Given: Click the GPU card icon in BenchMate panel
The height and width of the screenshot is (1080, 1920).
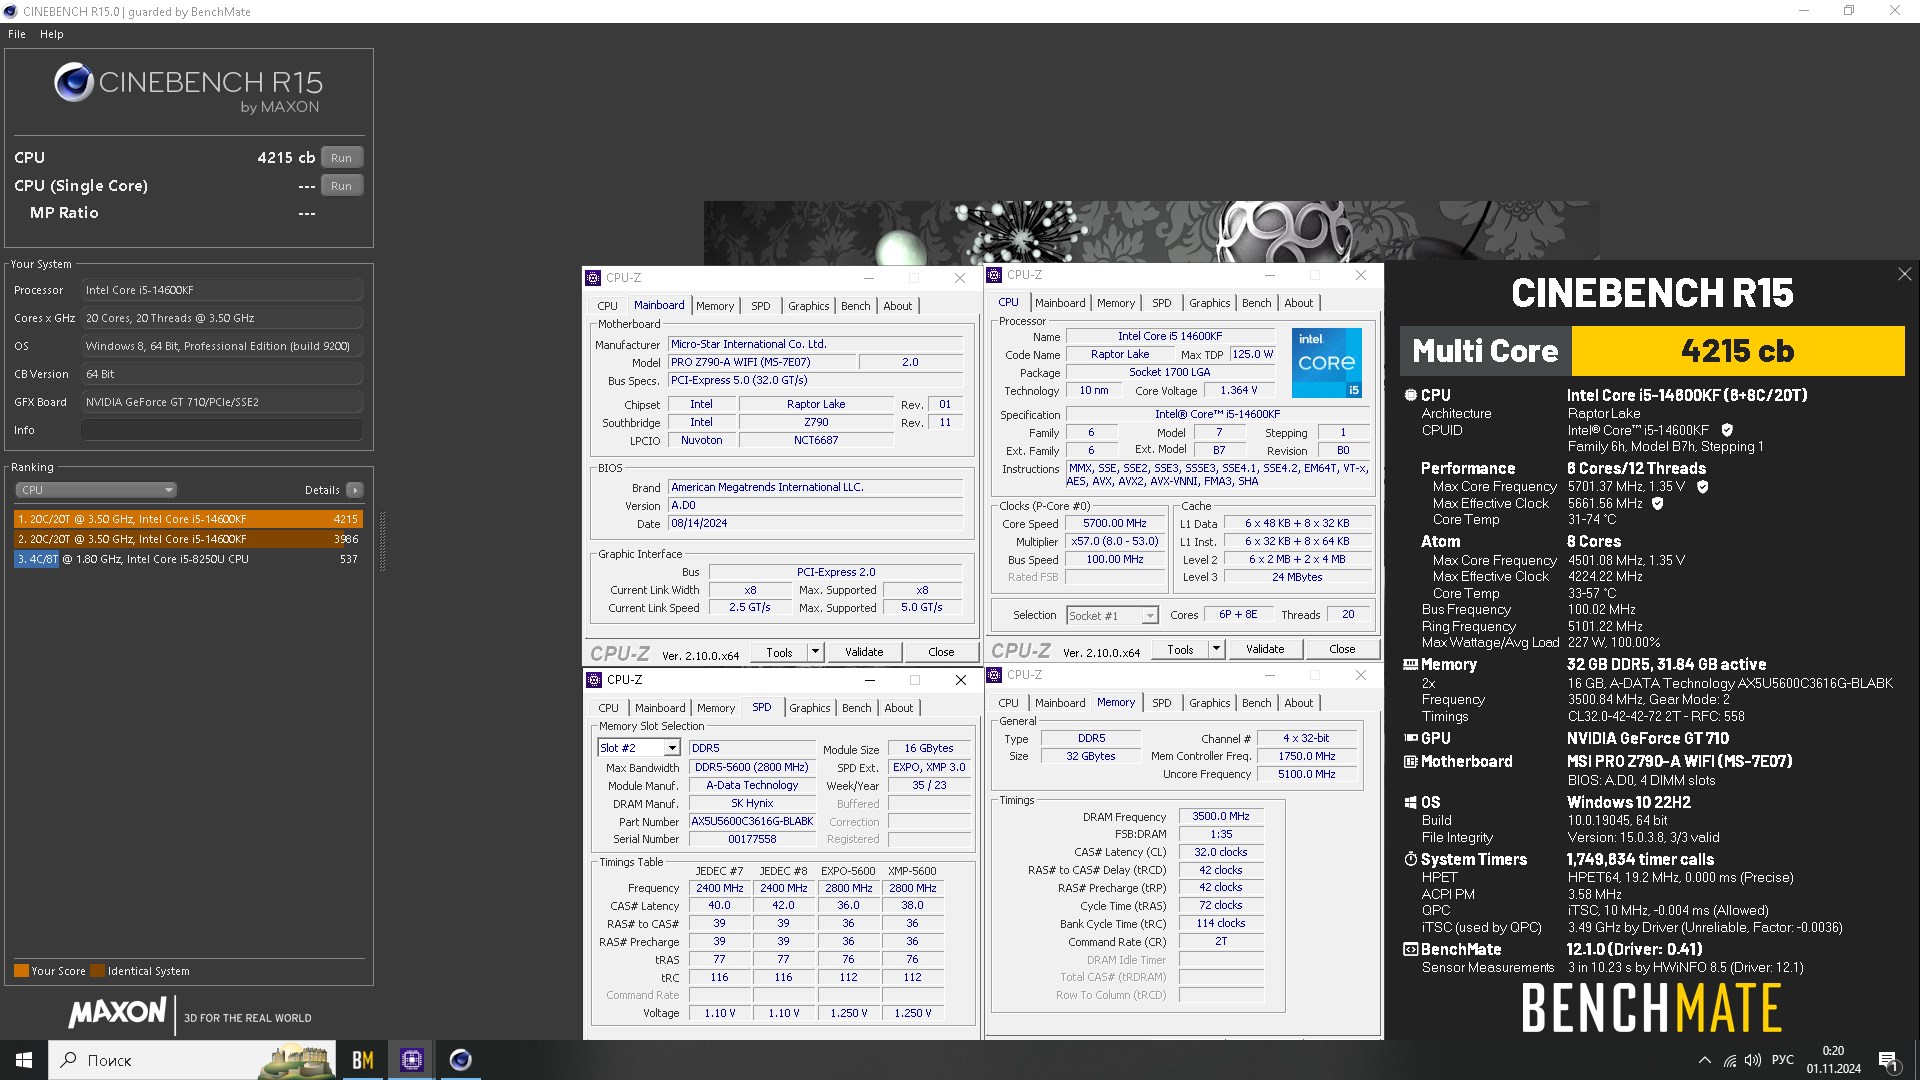Looking at the screenshot, I should [1411, 738].
